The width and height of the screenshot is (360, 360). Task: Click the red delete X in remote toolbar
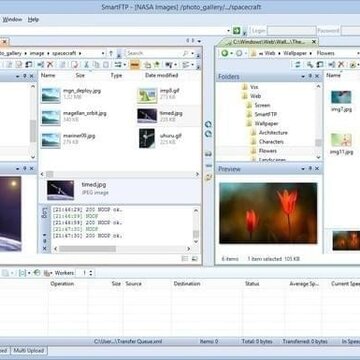coord(50,65)
